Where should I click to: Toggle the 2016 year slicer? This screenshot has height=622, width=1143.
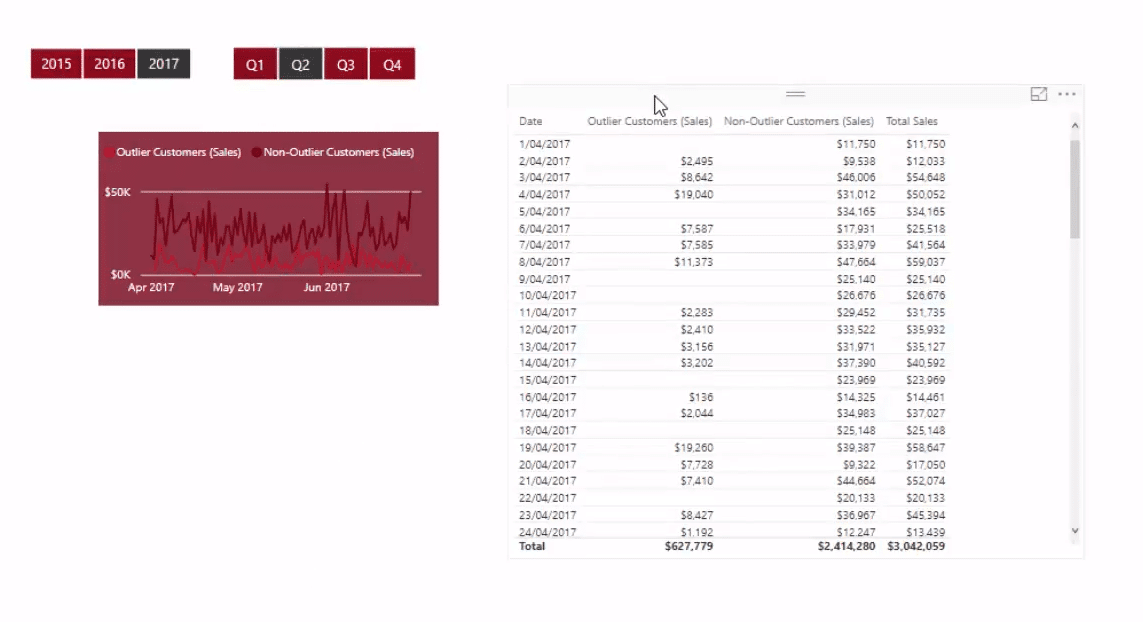[109, 64]
